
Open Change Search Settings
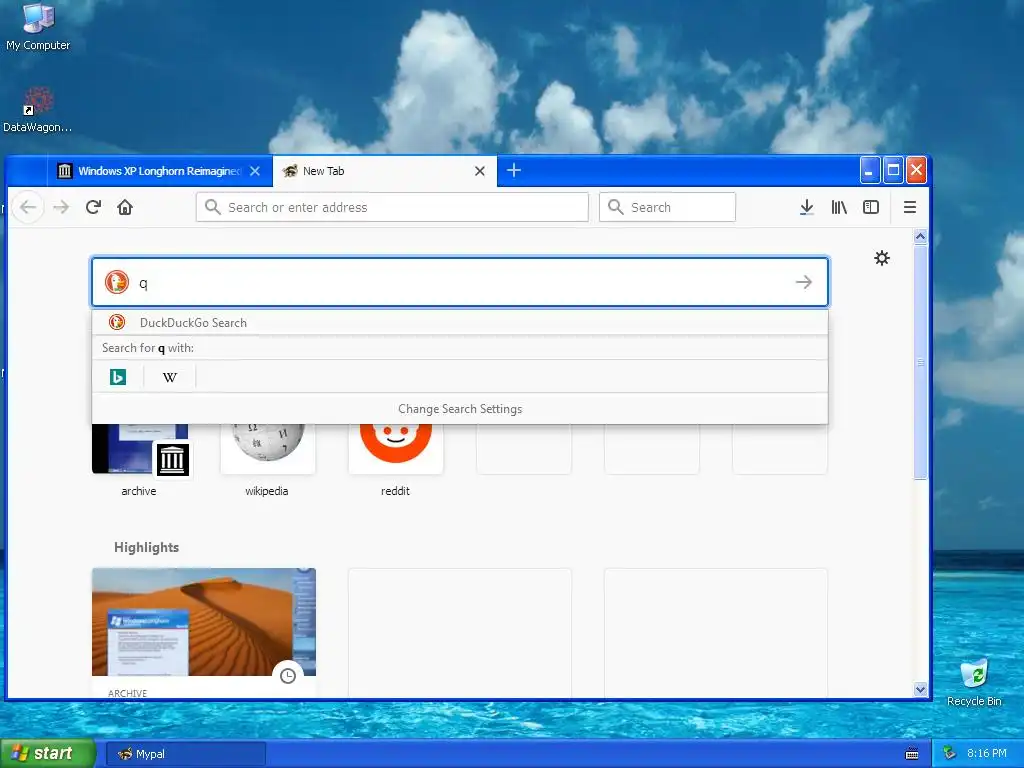point(460,409)
